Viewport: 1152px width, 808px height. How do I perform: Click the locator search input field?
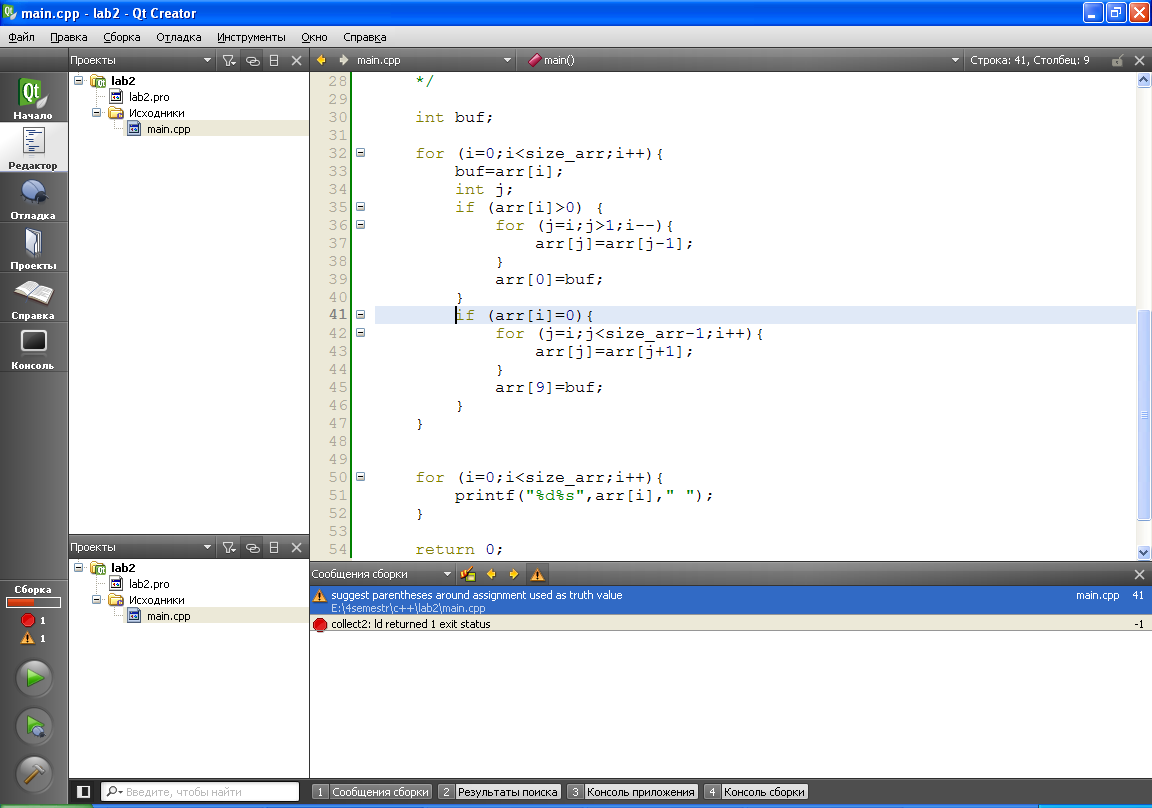click(x=200, y=792)
